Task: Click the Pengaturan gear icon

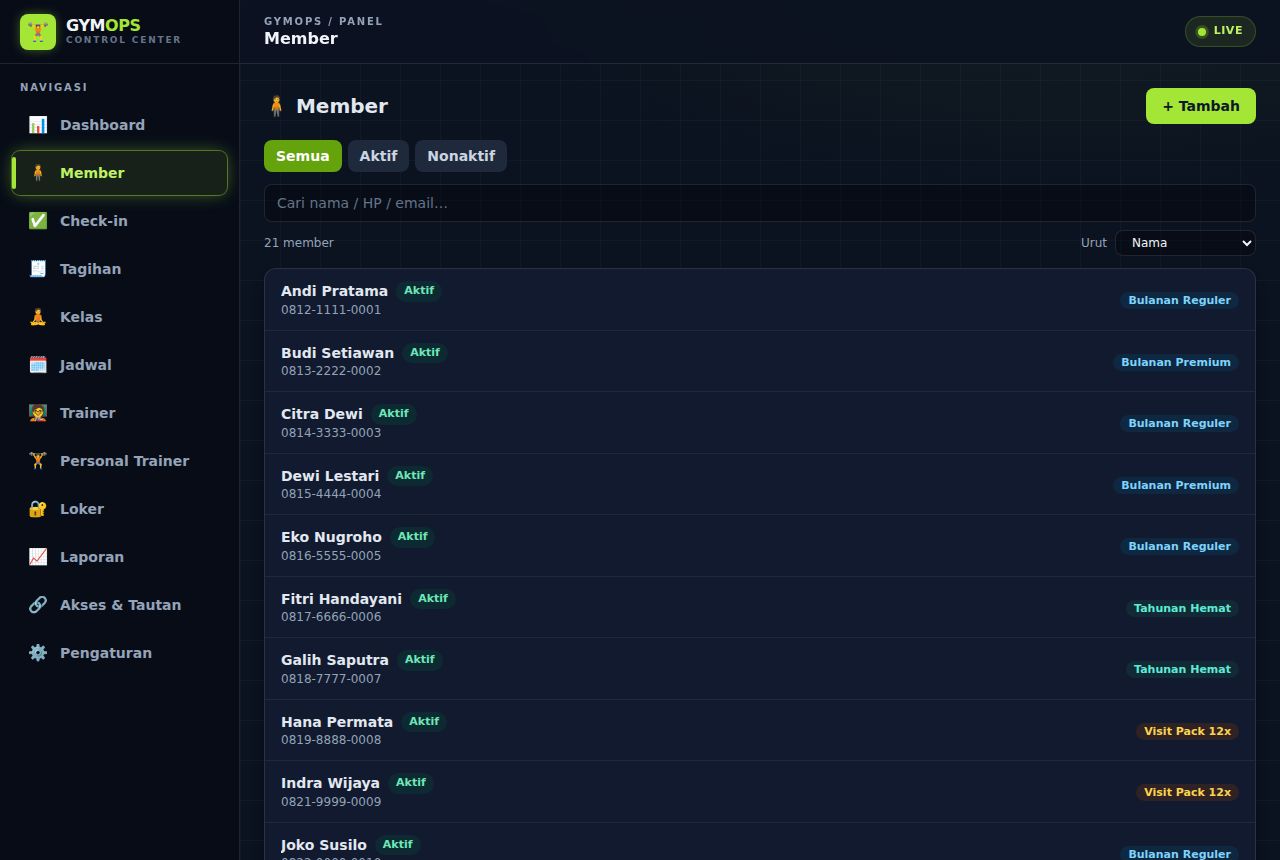Action: pyautogui.click(x=38, y=653)
